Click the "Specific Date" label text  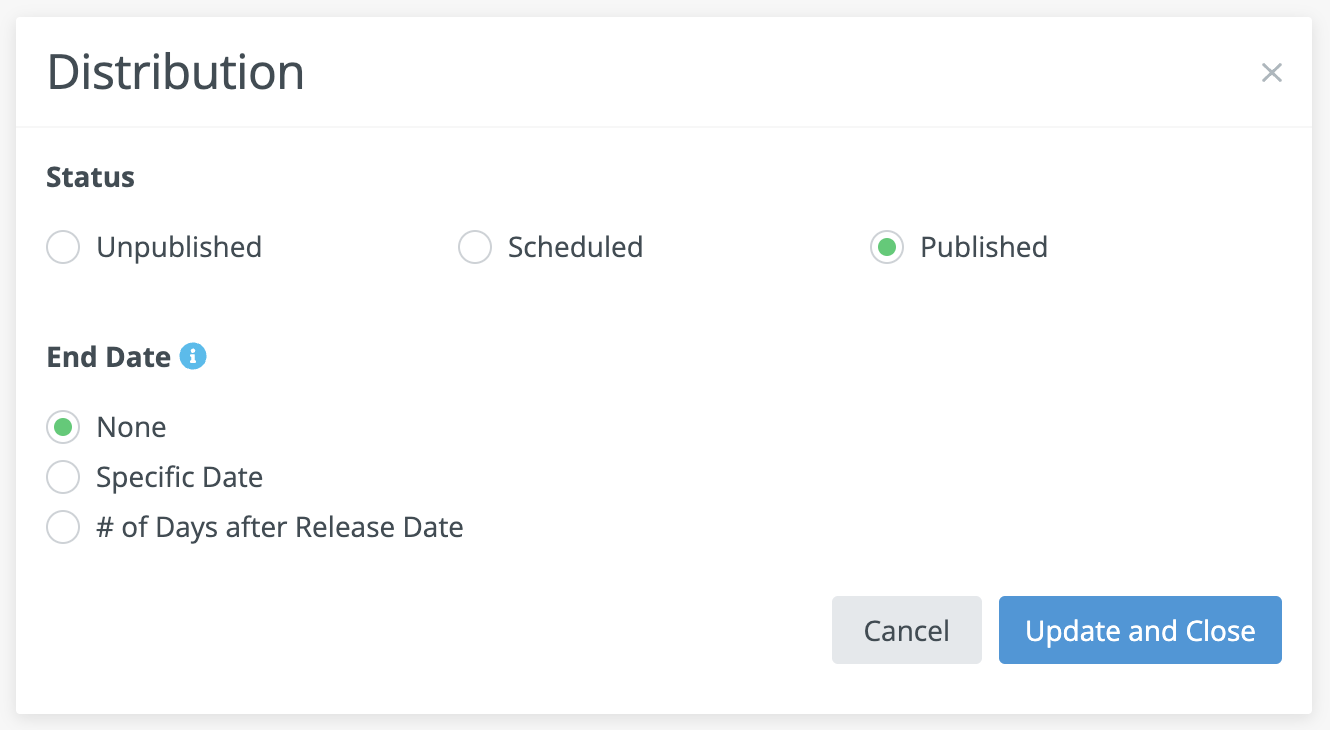(179, 477)
